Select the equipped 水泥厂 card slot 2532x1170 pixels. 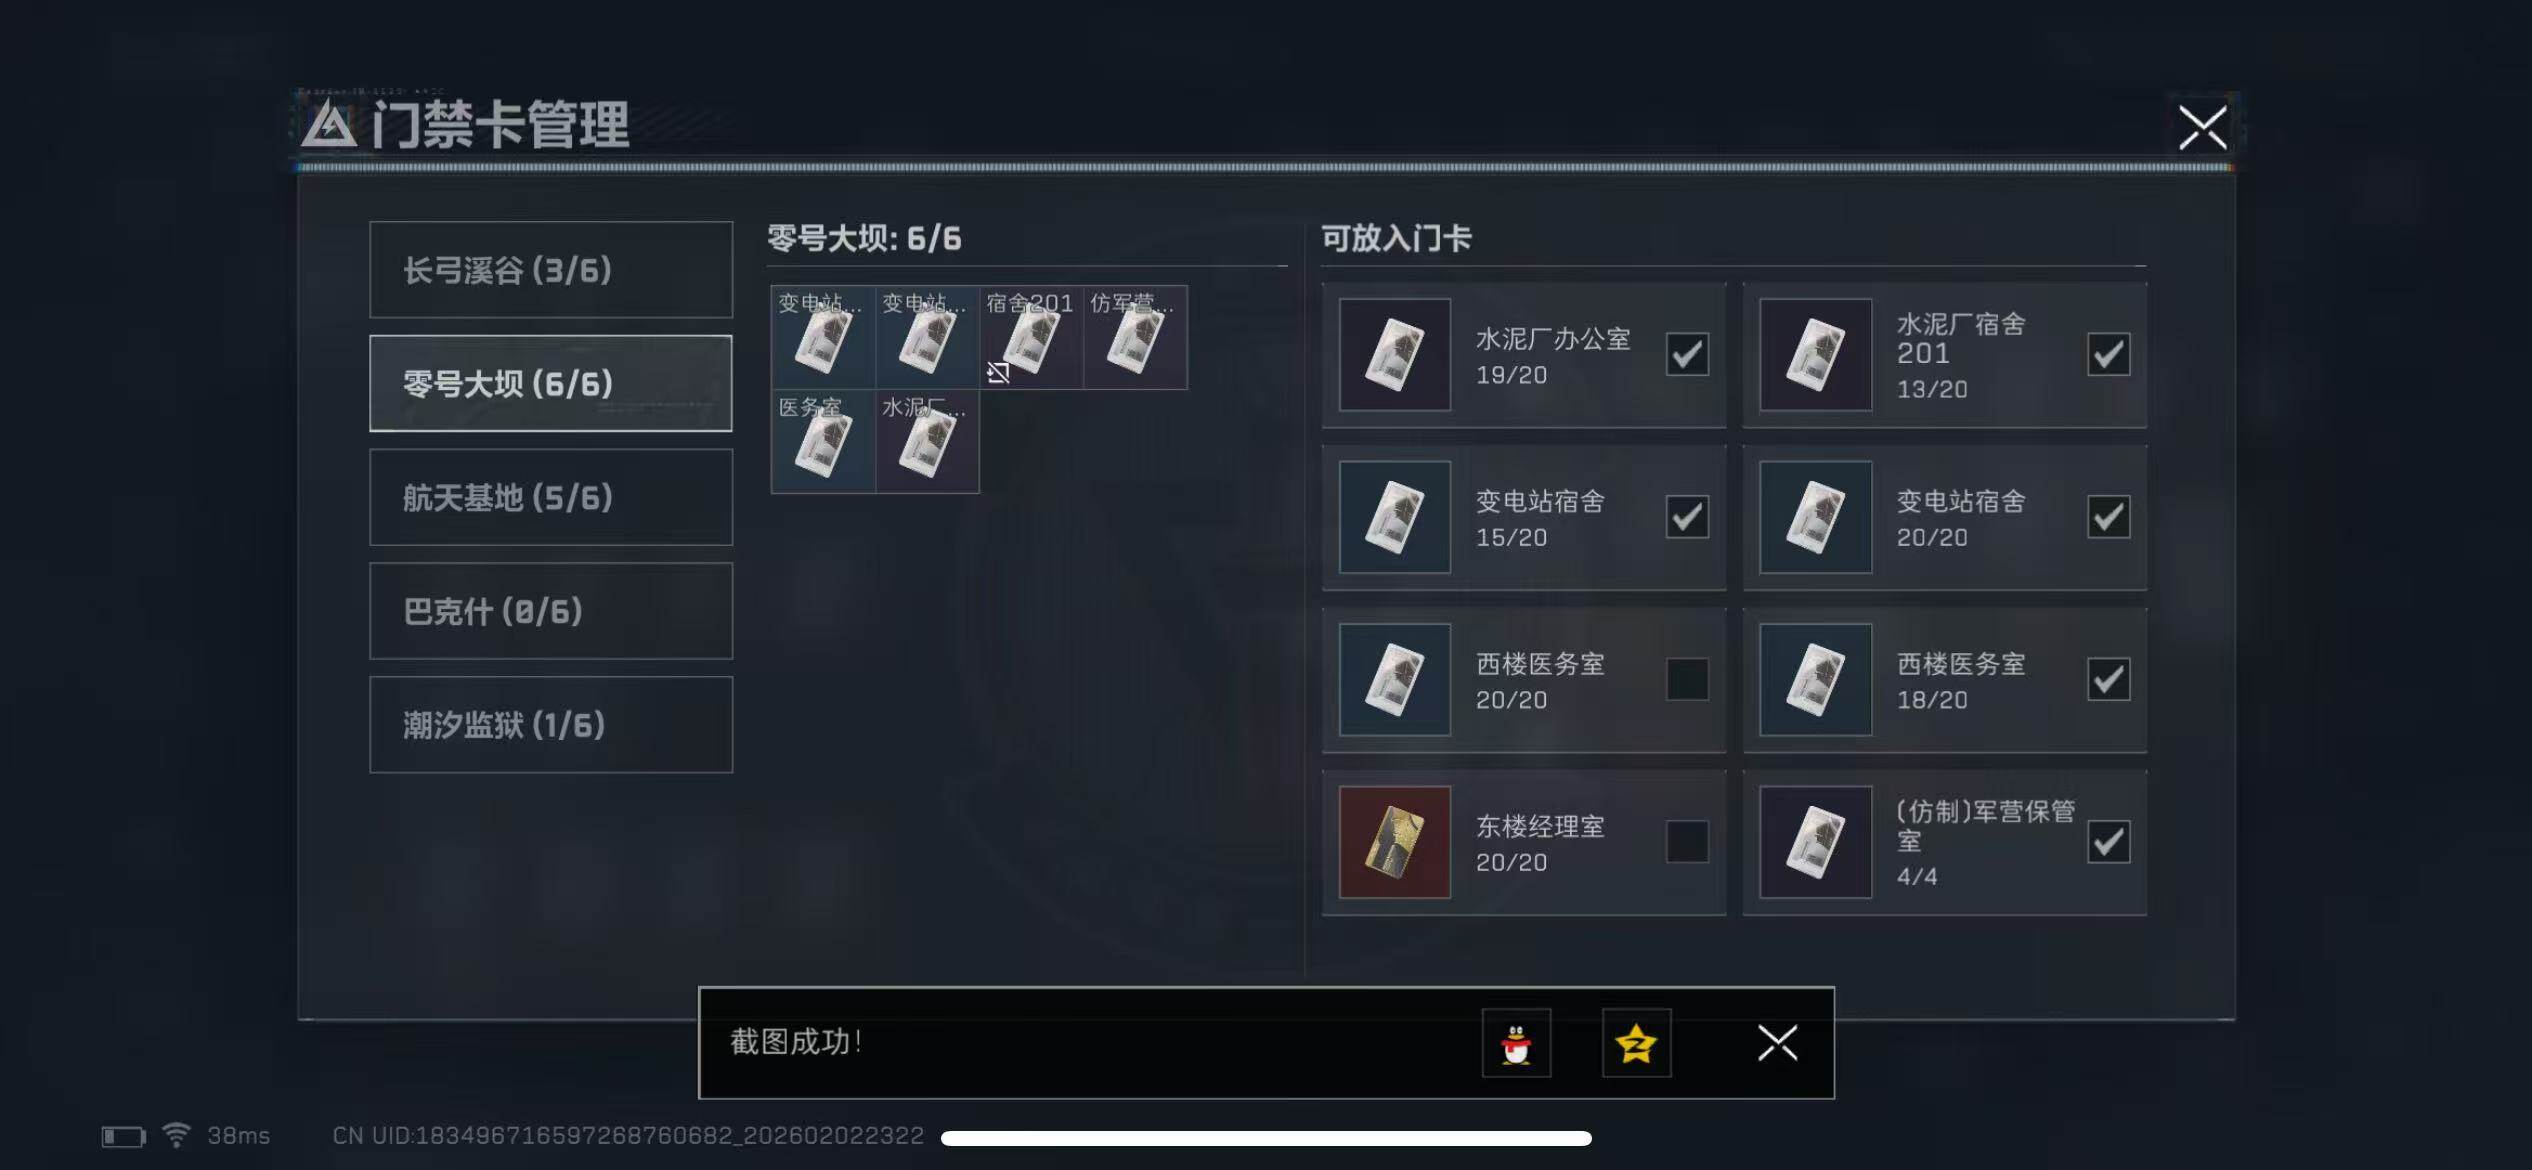(x=927, y=441)
